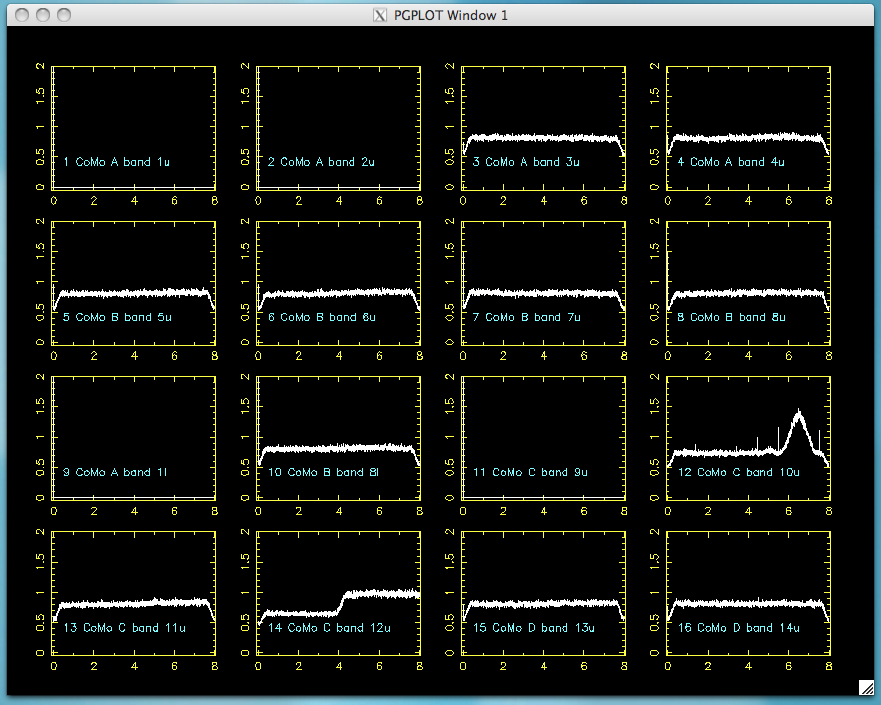The width and height of the screenshot is (881, 705).
Task: Click the '5 CoMo B band 5u' label
Action: (117, 317)
